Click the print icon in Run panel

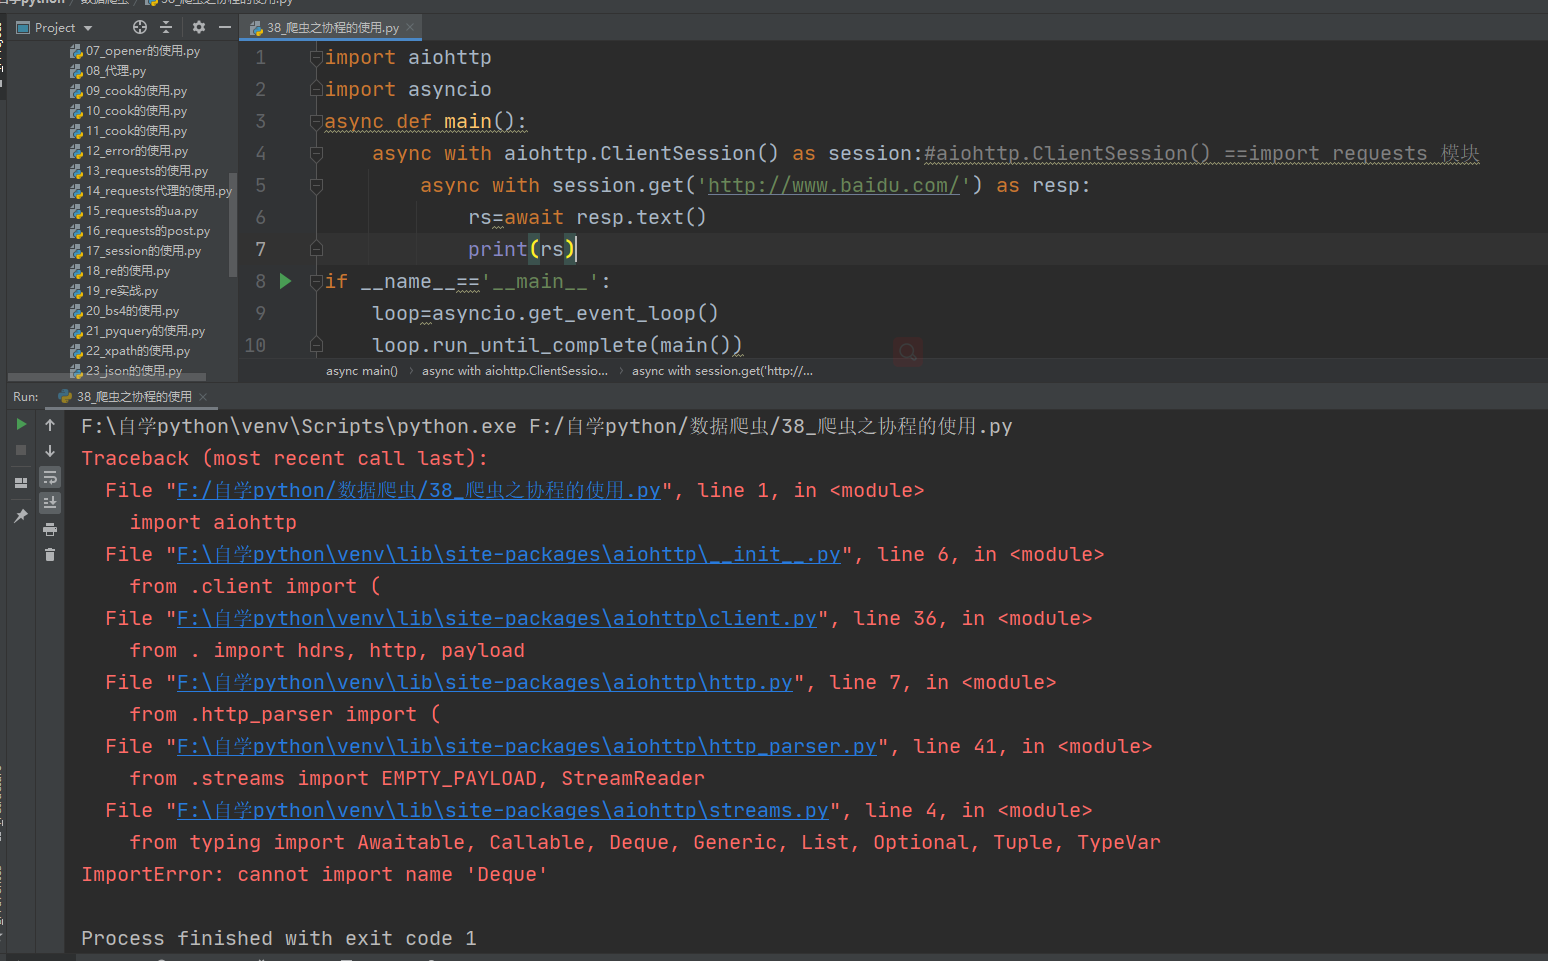pyautogui.click(x=50, y=529)
